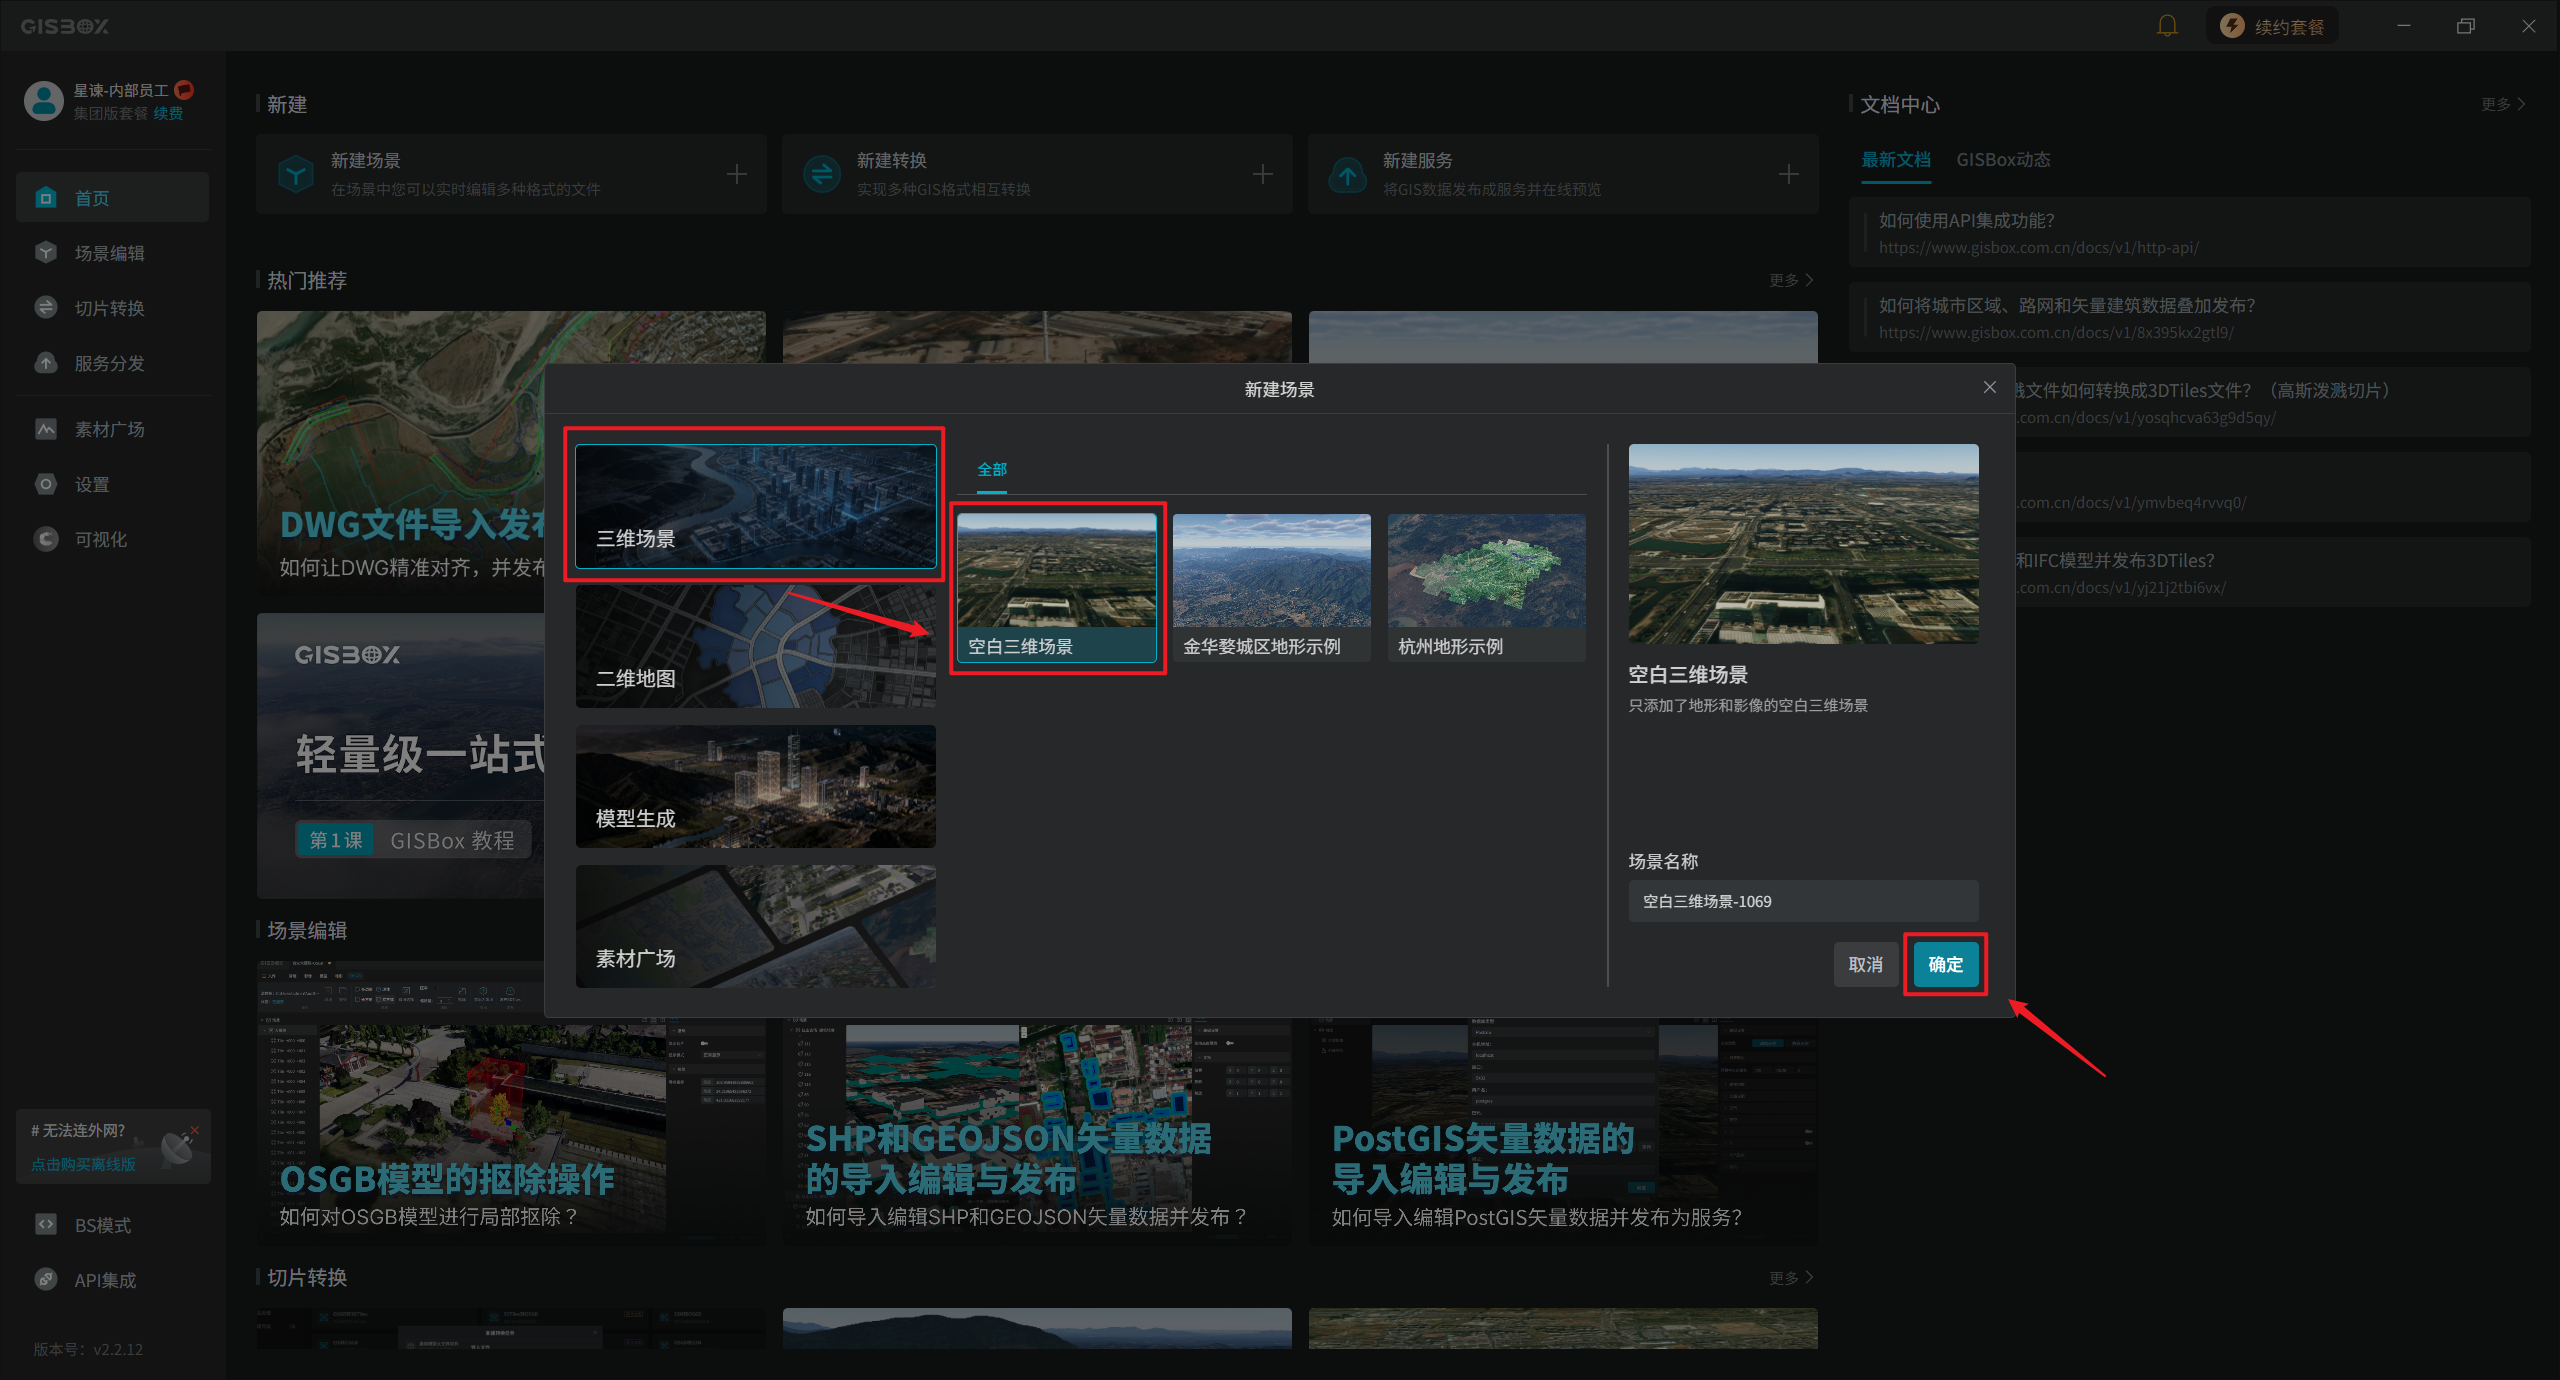
Task: Open 场景编辑 cube icon in sidebar
Action: pyautogui.click(x=46, y=253)
